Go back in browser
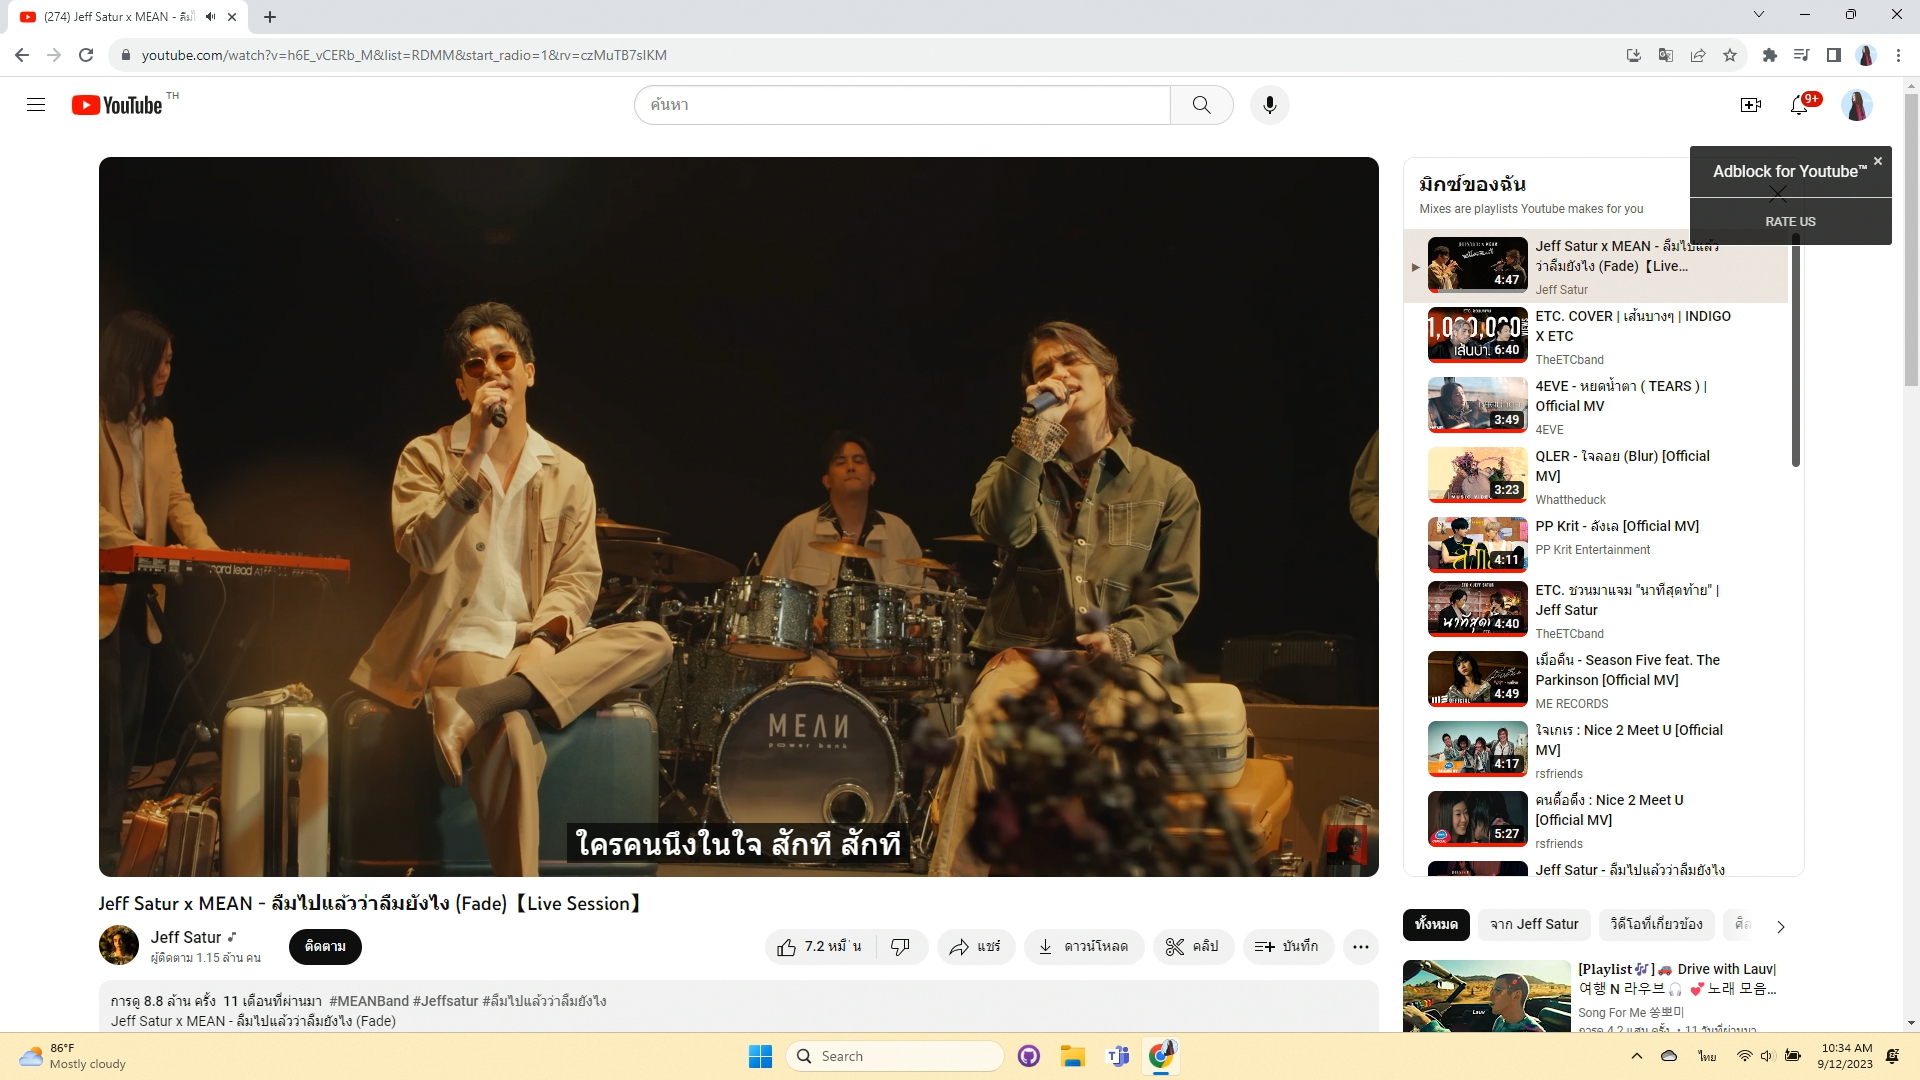The width and height of the screenshot is (1920, 1080). pos(22,55)
